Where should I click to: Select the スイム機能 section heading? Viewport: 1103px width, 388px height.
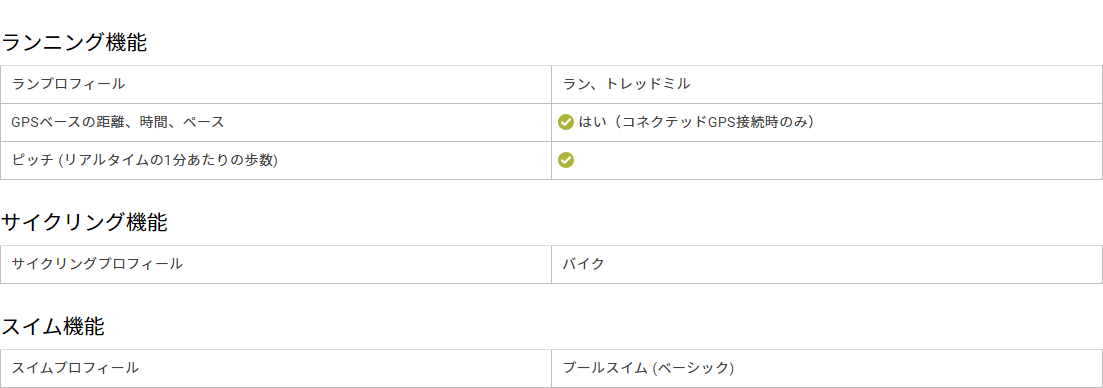(x=53, y=327)
